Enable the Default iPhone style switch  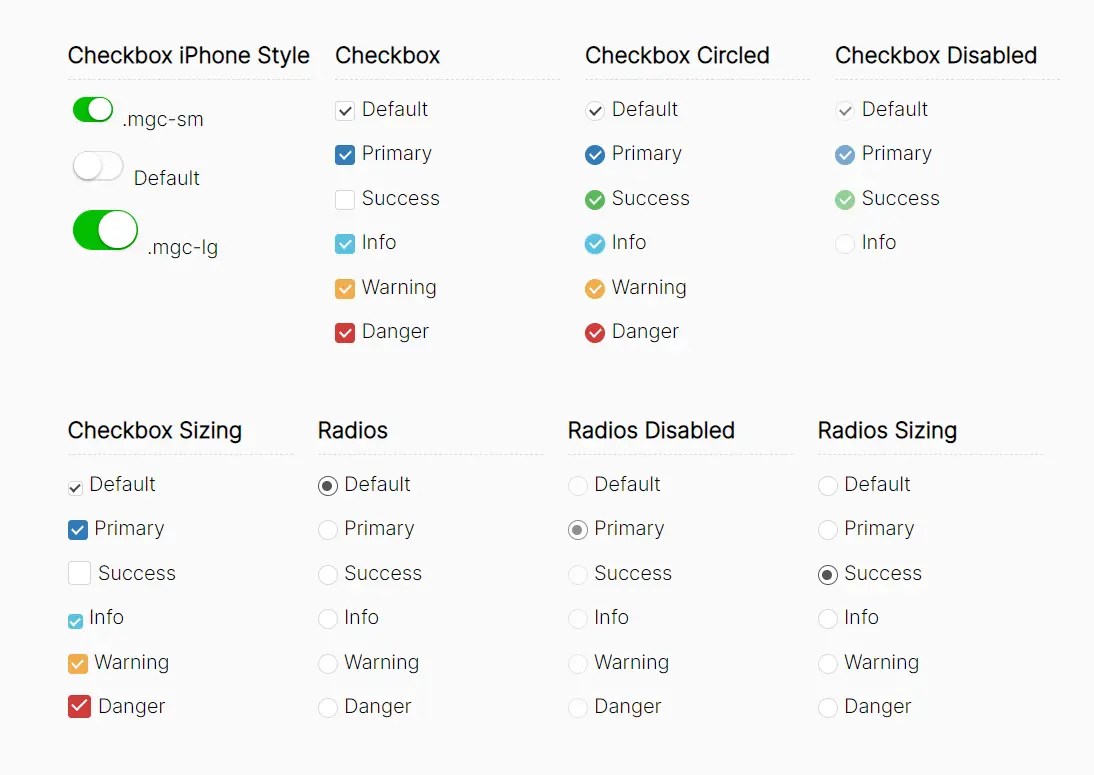97,166
